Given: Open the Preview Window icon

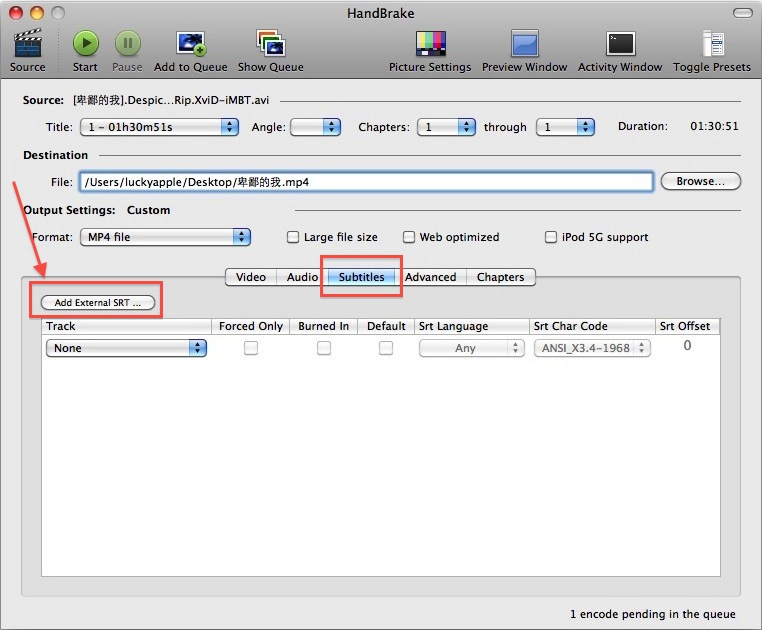Looking at the screenshot, I should pyautogui.click(x=524, y=43).
